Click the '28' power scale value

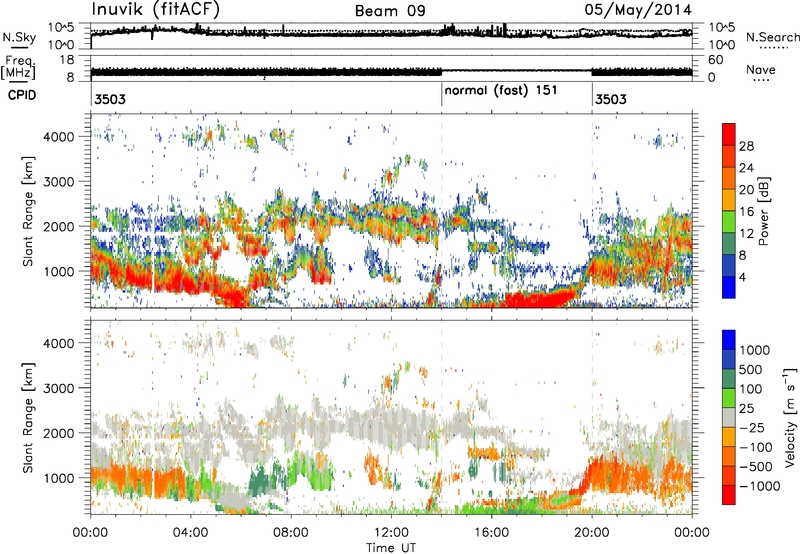point(746,146)
